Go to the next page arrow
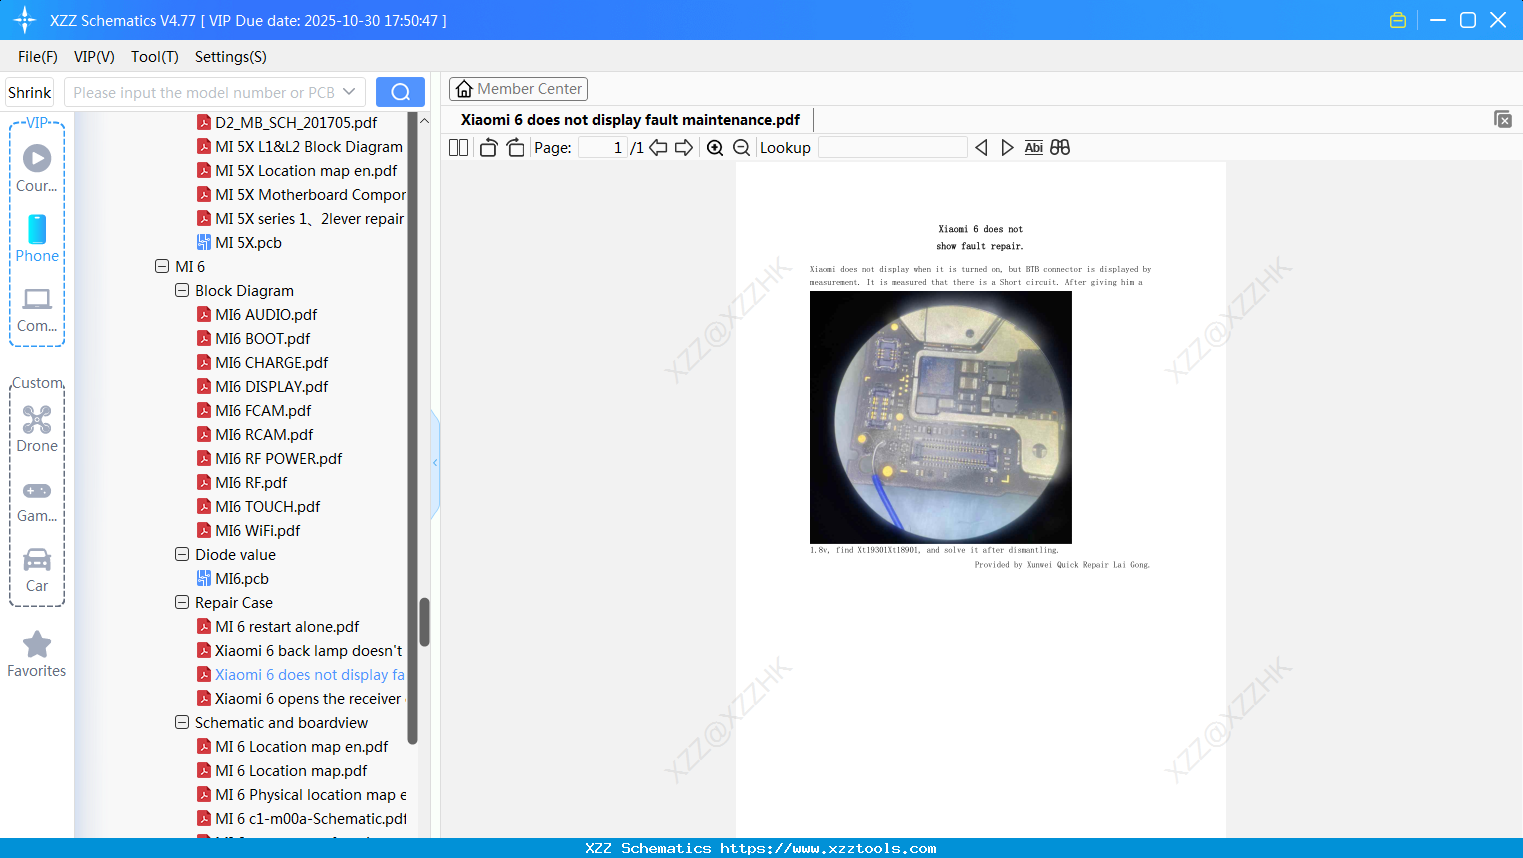Image resolution: width=1523 pixels, height=858 pixels. coord(684,148)
